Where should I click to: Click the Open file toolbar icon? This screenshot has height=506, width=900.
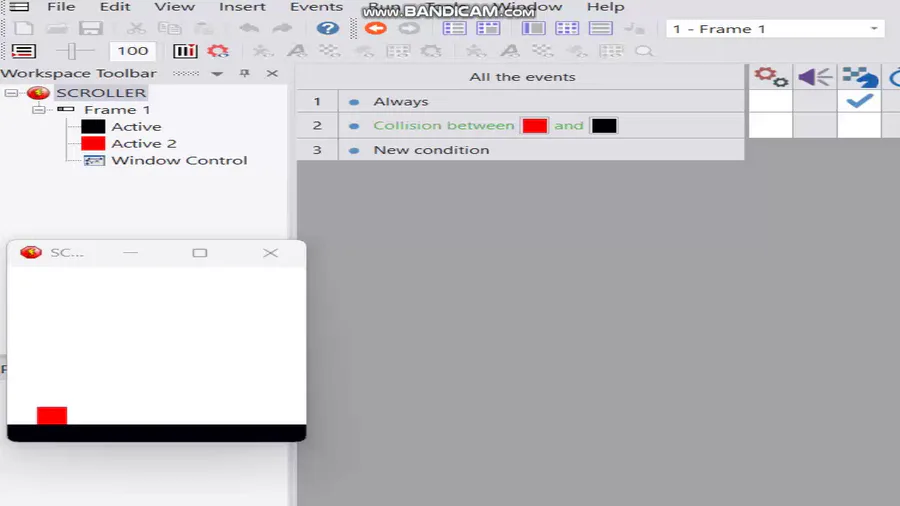click(57, 28)
